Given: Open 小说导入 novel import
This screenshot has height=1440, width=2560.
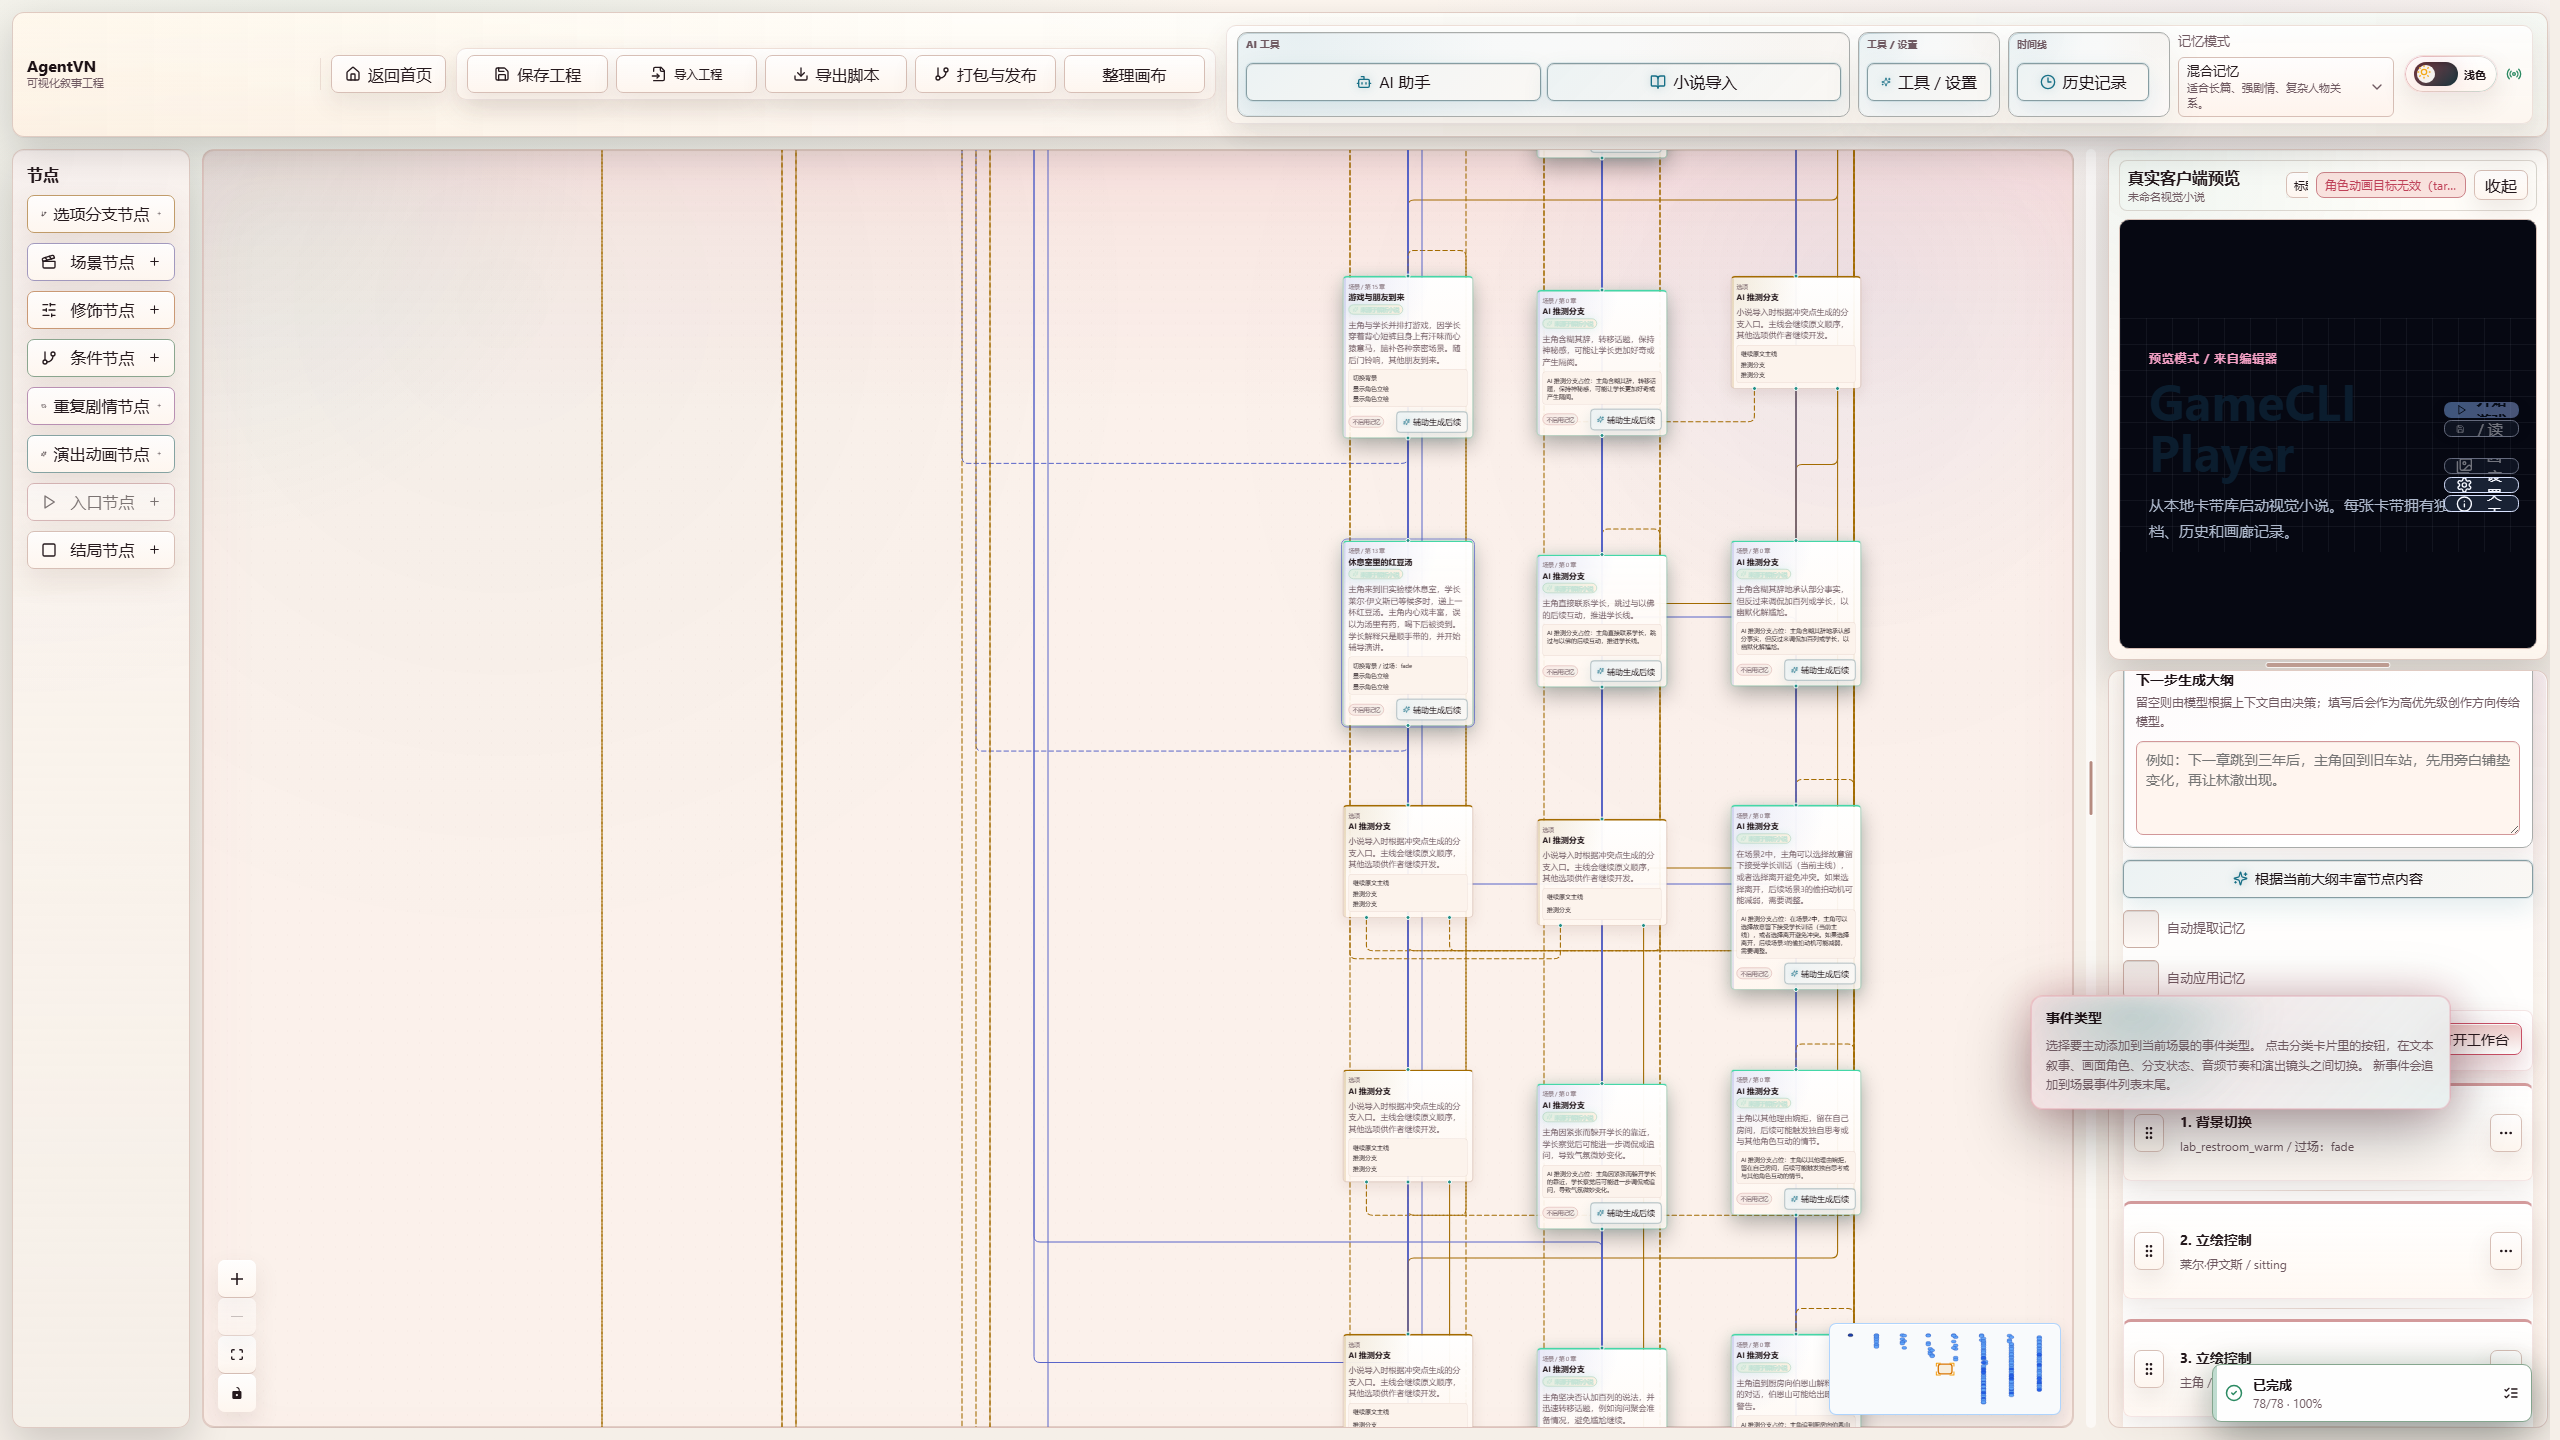Looking at the screenshot, I should click(x=1693, y=82).
